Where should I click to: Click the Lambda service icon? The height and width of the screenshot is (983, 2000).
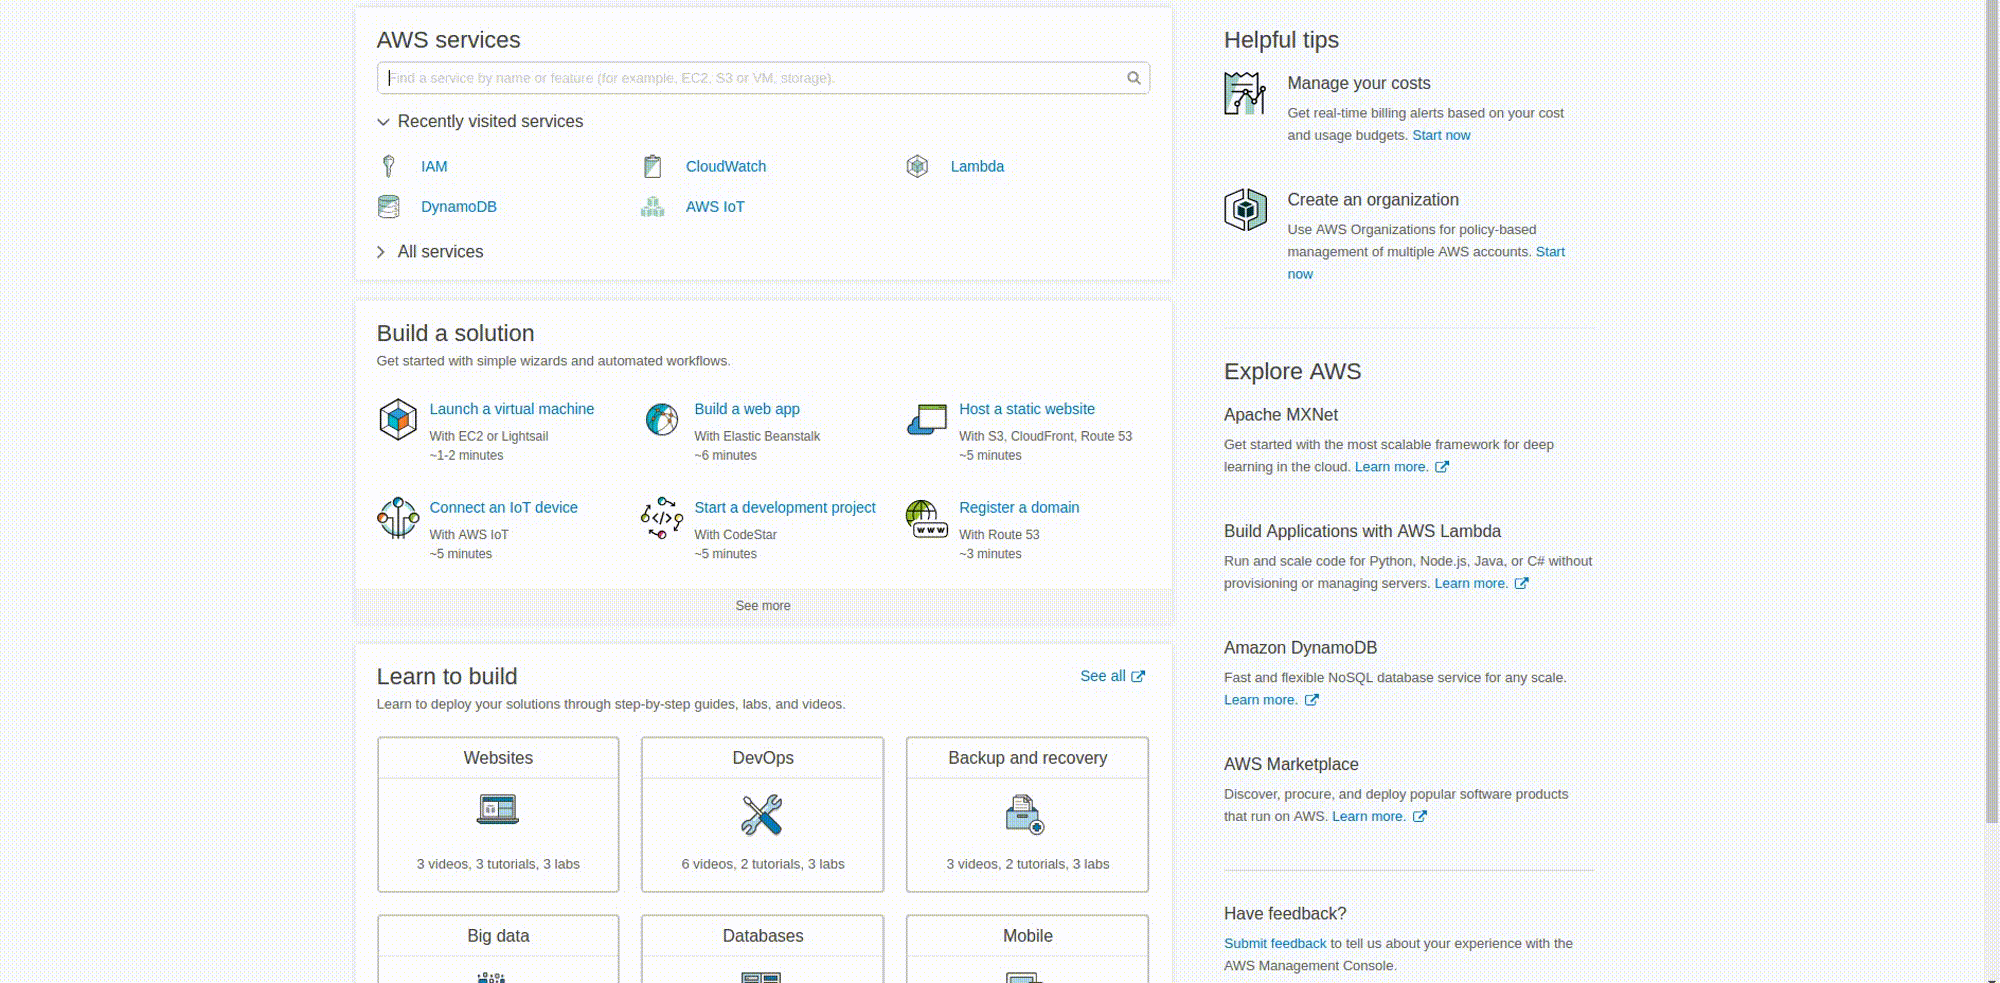tap(917, 166)
